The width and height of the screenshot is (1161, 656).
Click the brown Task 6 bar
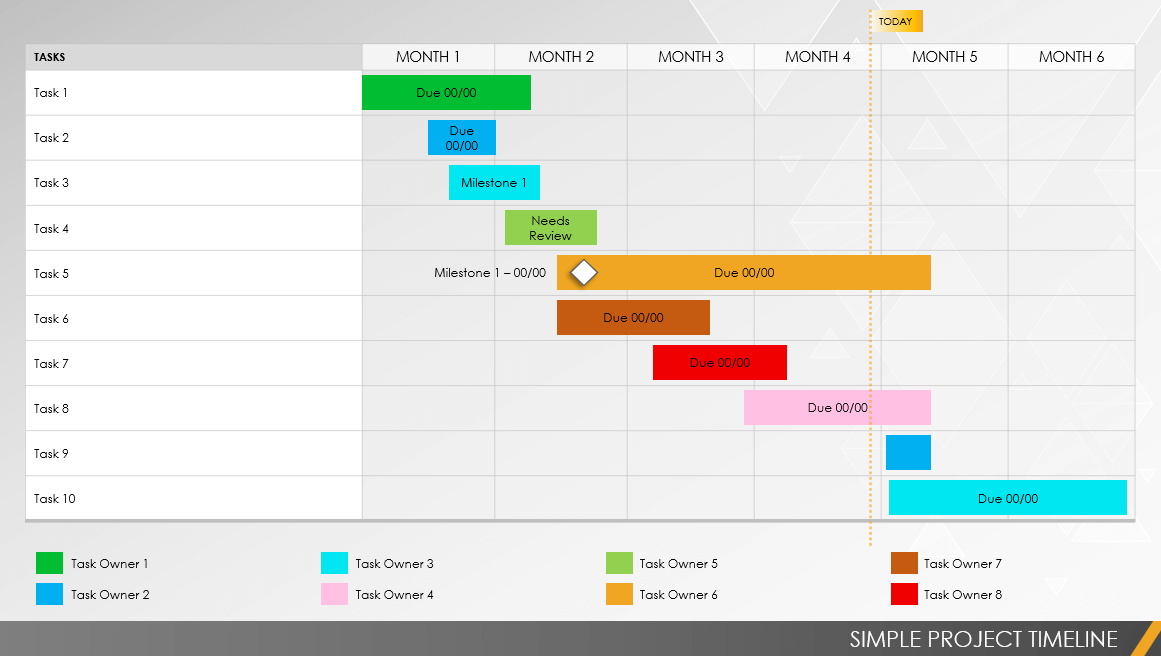point(633,318)
